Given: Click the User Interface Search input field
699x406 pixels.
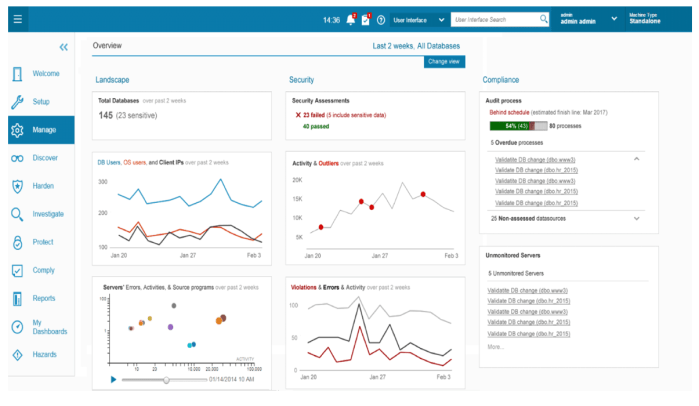Looking at the screenshot, I should pyautogui.click(x=494, y=19).
